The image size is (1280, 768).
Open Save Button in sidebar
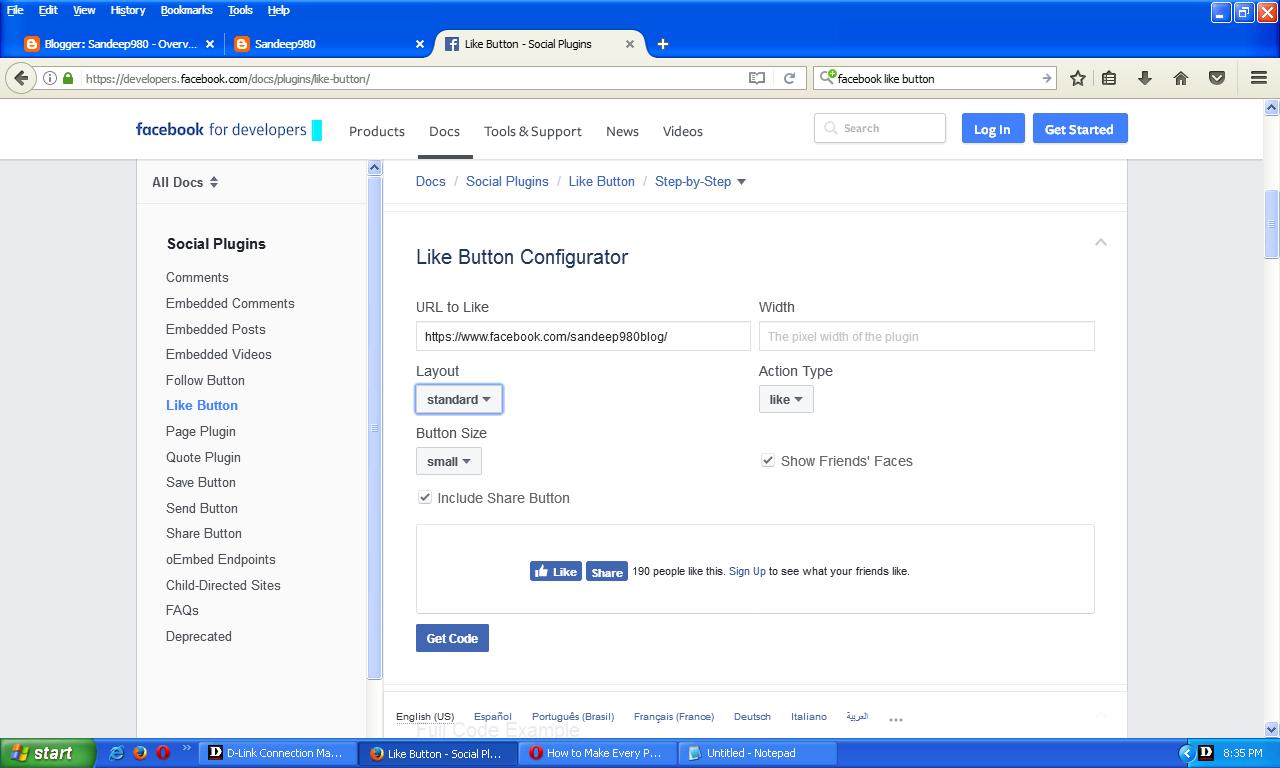[201, 482]
